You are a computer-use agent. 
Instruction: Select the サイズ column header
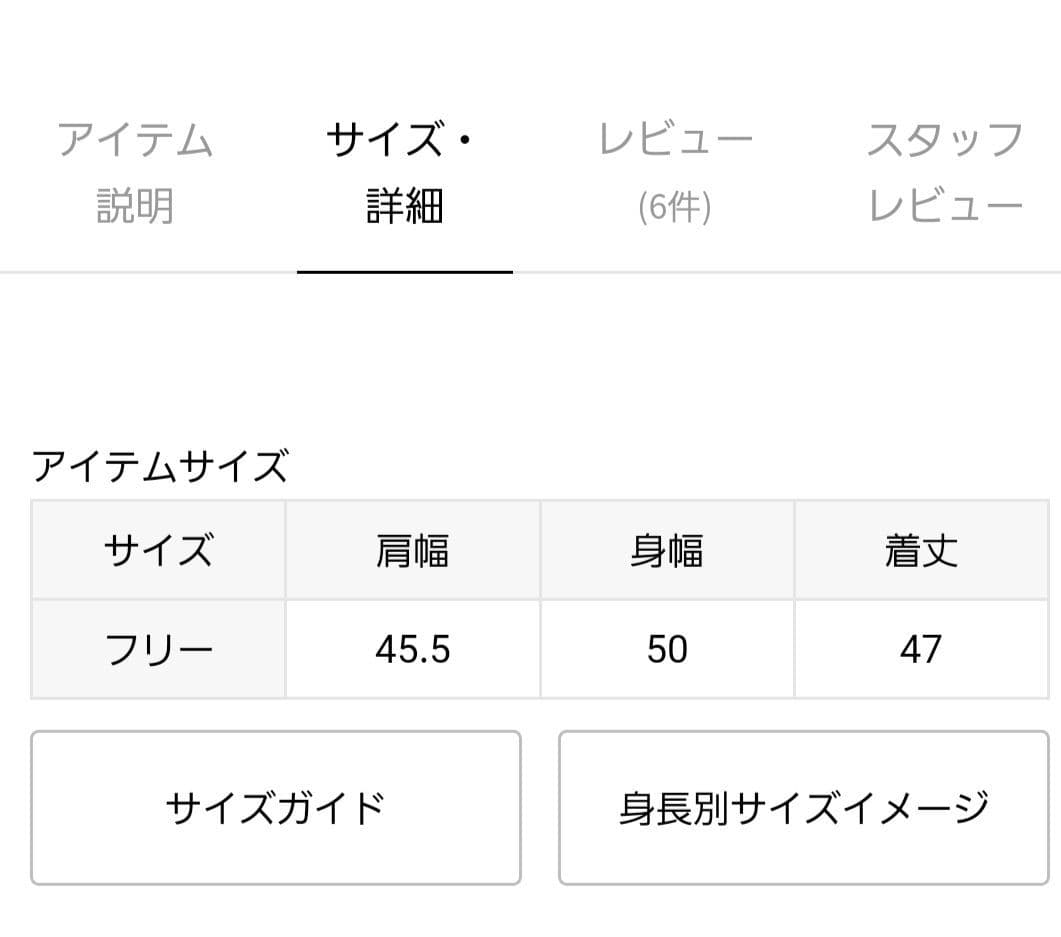[157, 550]
